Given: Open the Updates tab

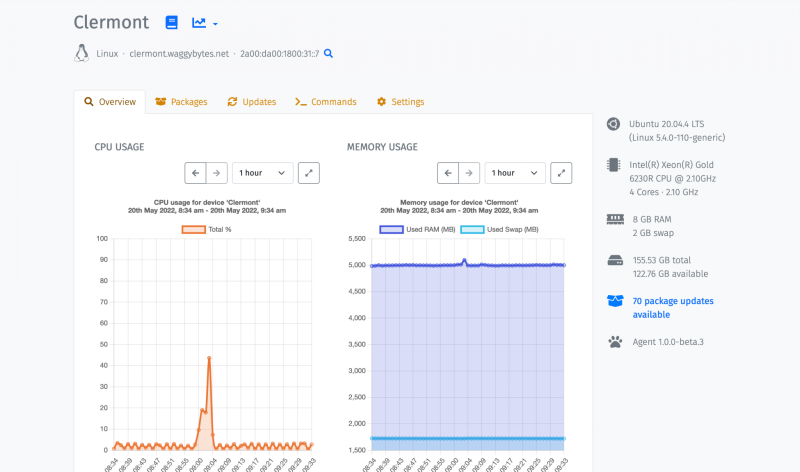Looking at the screenshot, I should [252, 102].
